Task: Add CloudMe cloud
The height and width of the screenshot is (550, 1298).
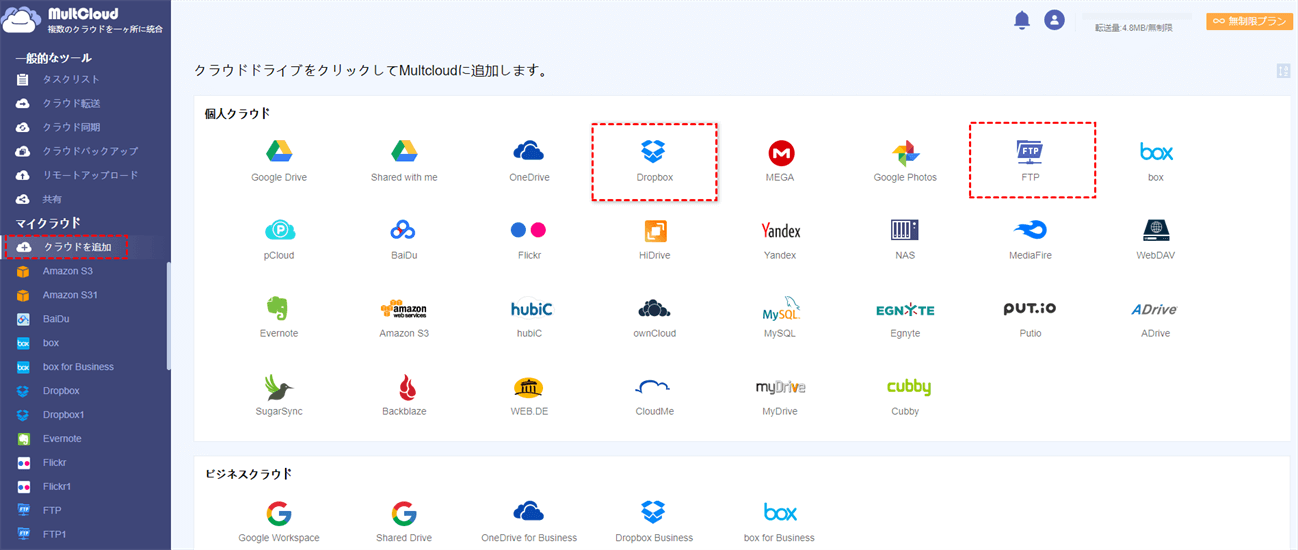Action: point(654,395)
